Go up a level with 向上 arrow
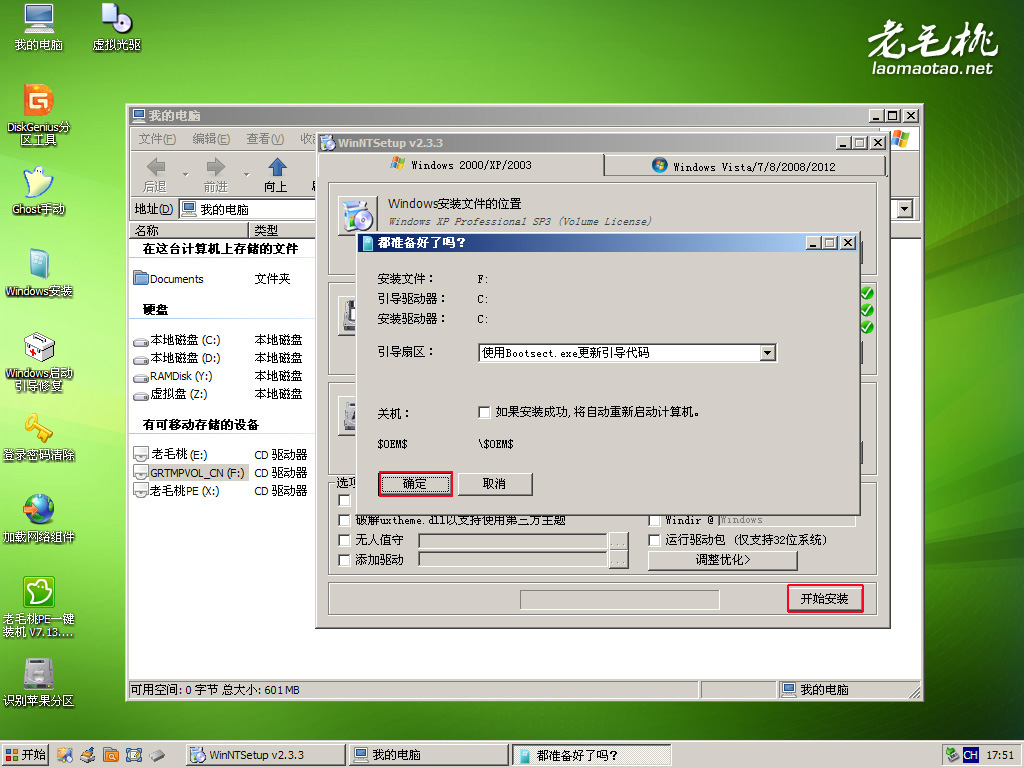The height and width of the screenshot is (768, 1024). [276, 175]
